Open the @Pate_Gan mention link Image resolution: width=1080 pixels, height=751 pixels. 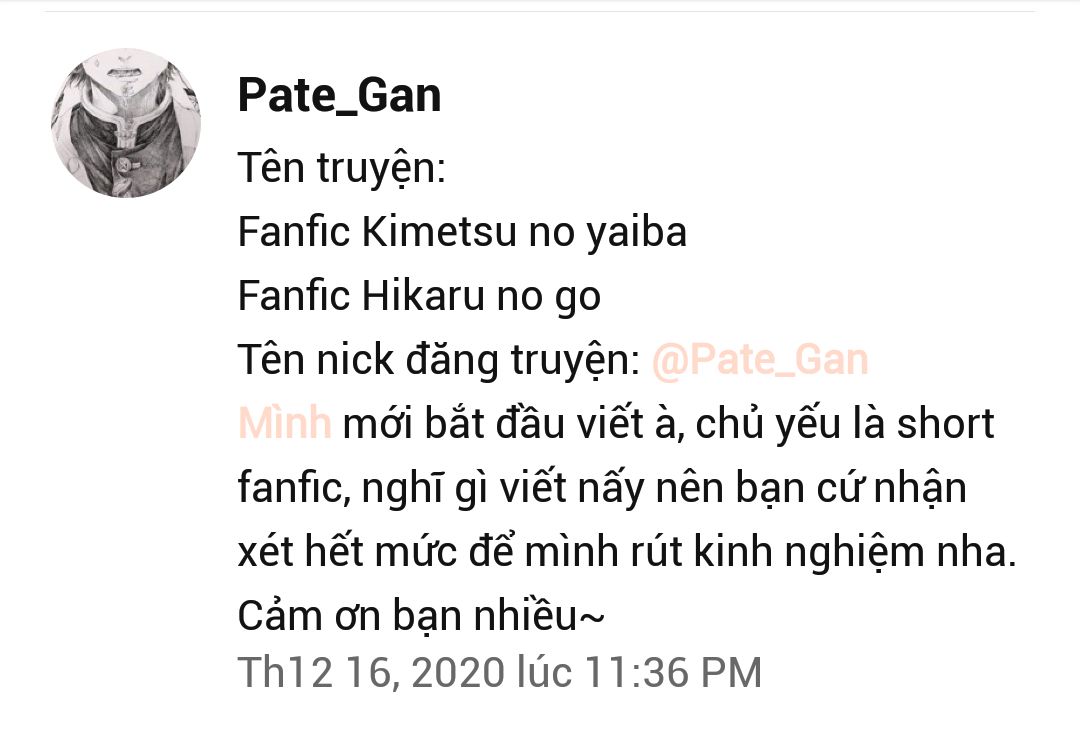click(x=760, y=360)
